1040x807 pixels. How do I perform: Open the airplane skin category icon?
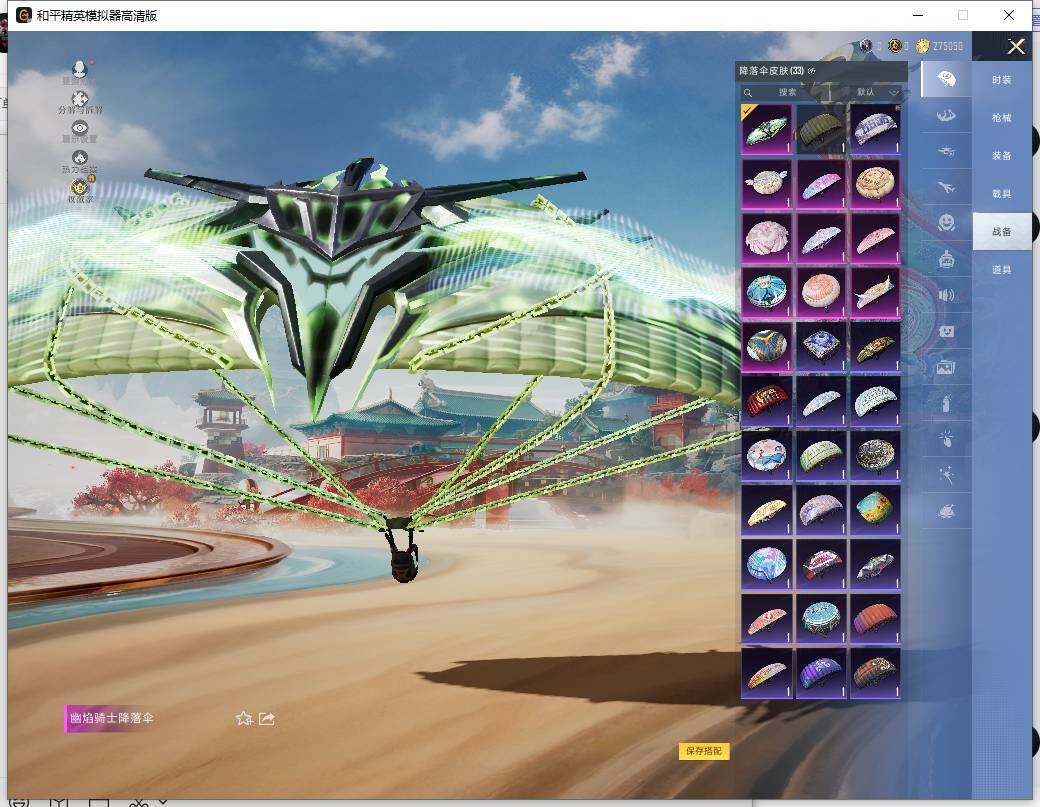(946, 188)
